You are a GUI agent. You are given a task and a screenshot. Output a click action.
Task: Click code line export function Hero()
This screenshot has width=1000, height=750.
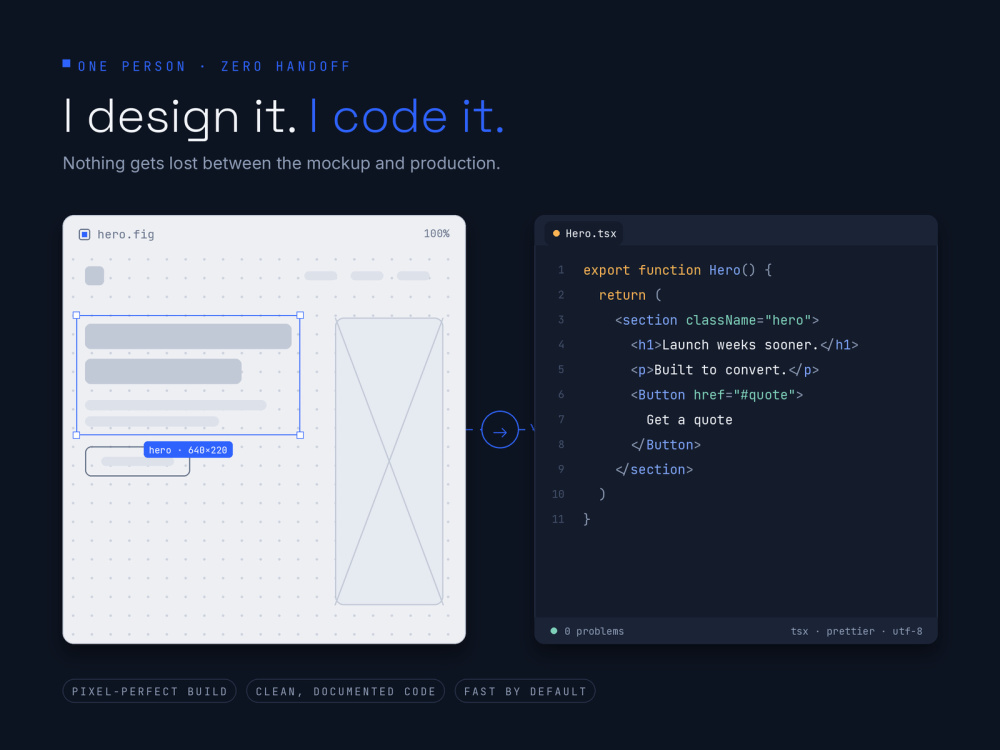(678, 270)
